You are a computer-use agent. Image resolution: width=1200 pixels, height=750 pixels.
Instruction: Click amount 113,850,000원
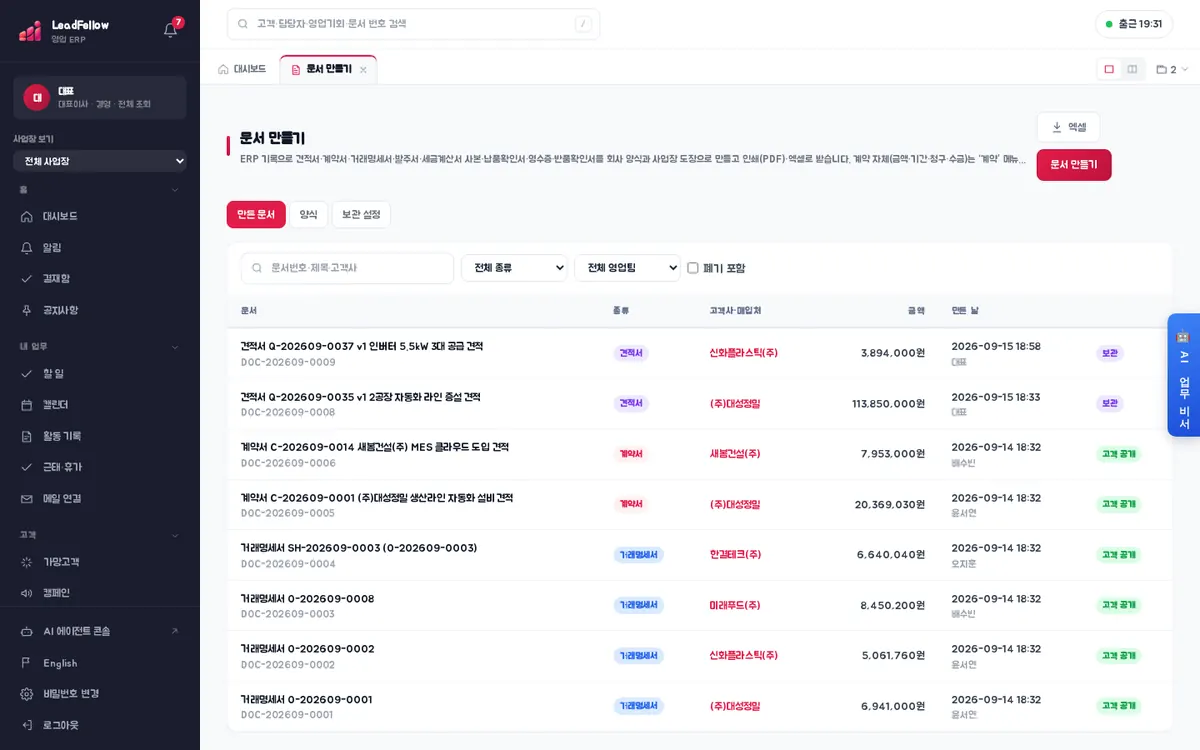tap(888, 404)
